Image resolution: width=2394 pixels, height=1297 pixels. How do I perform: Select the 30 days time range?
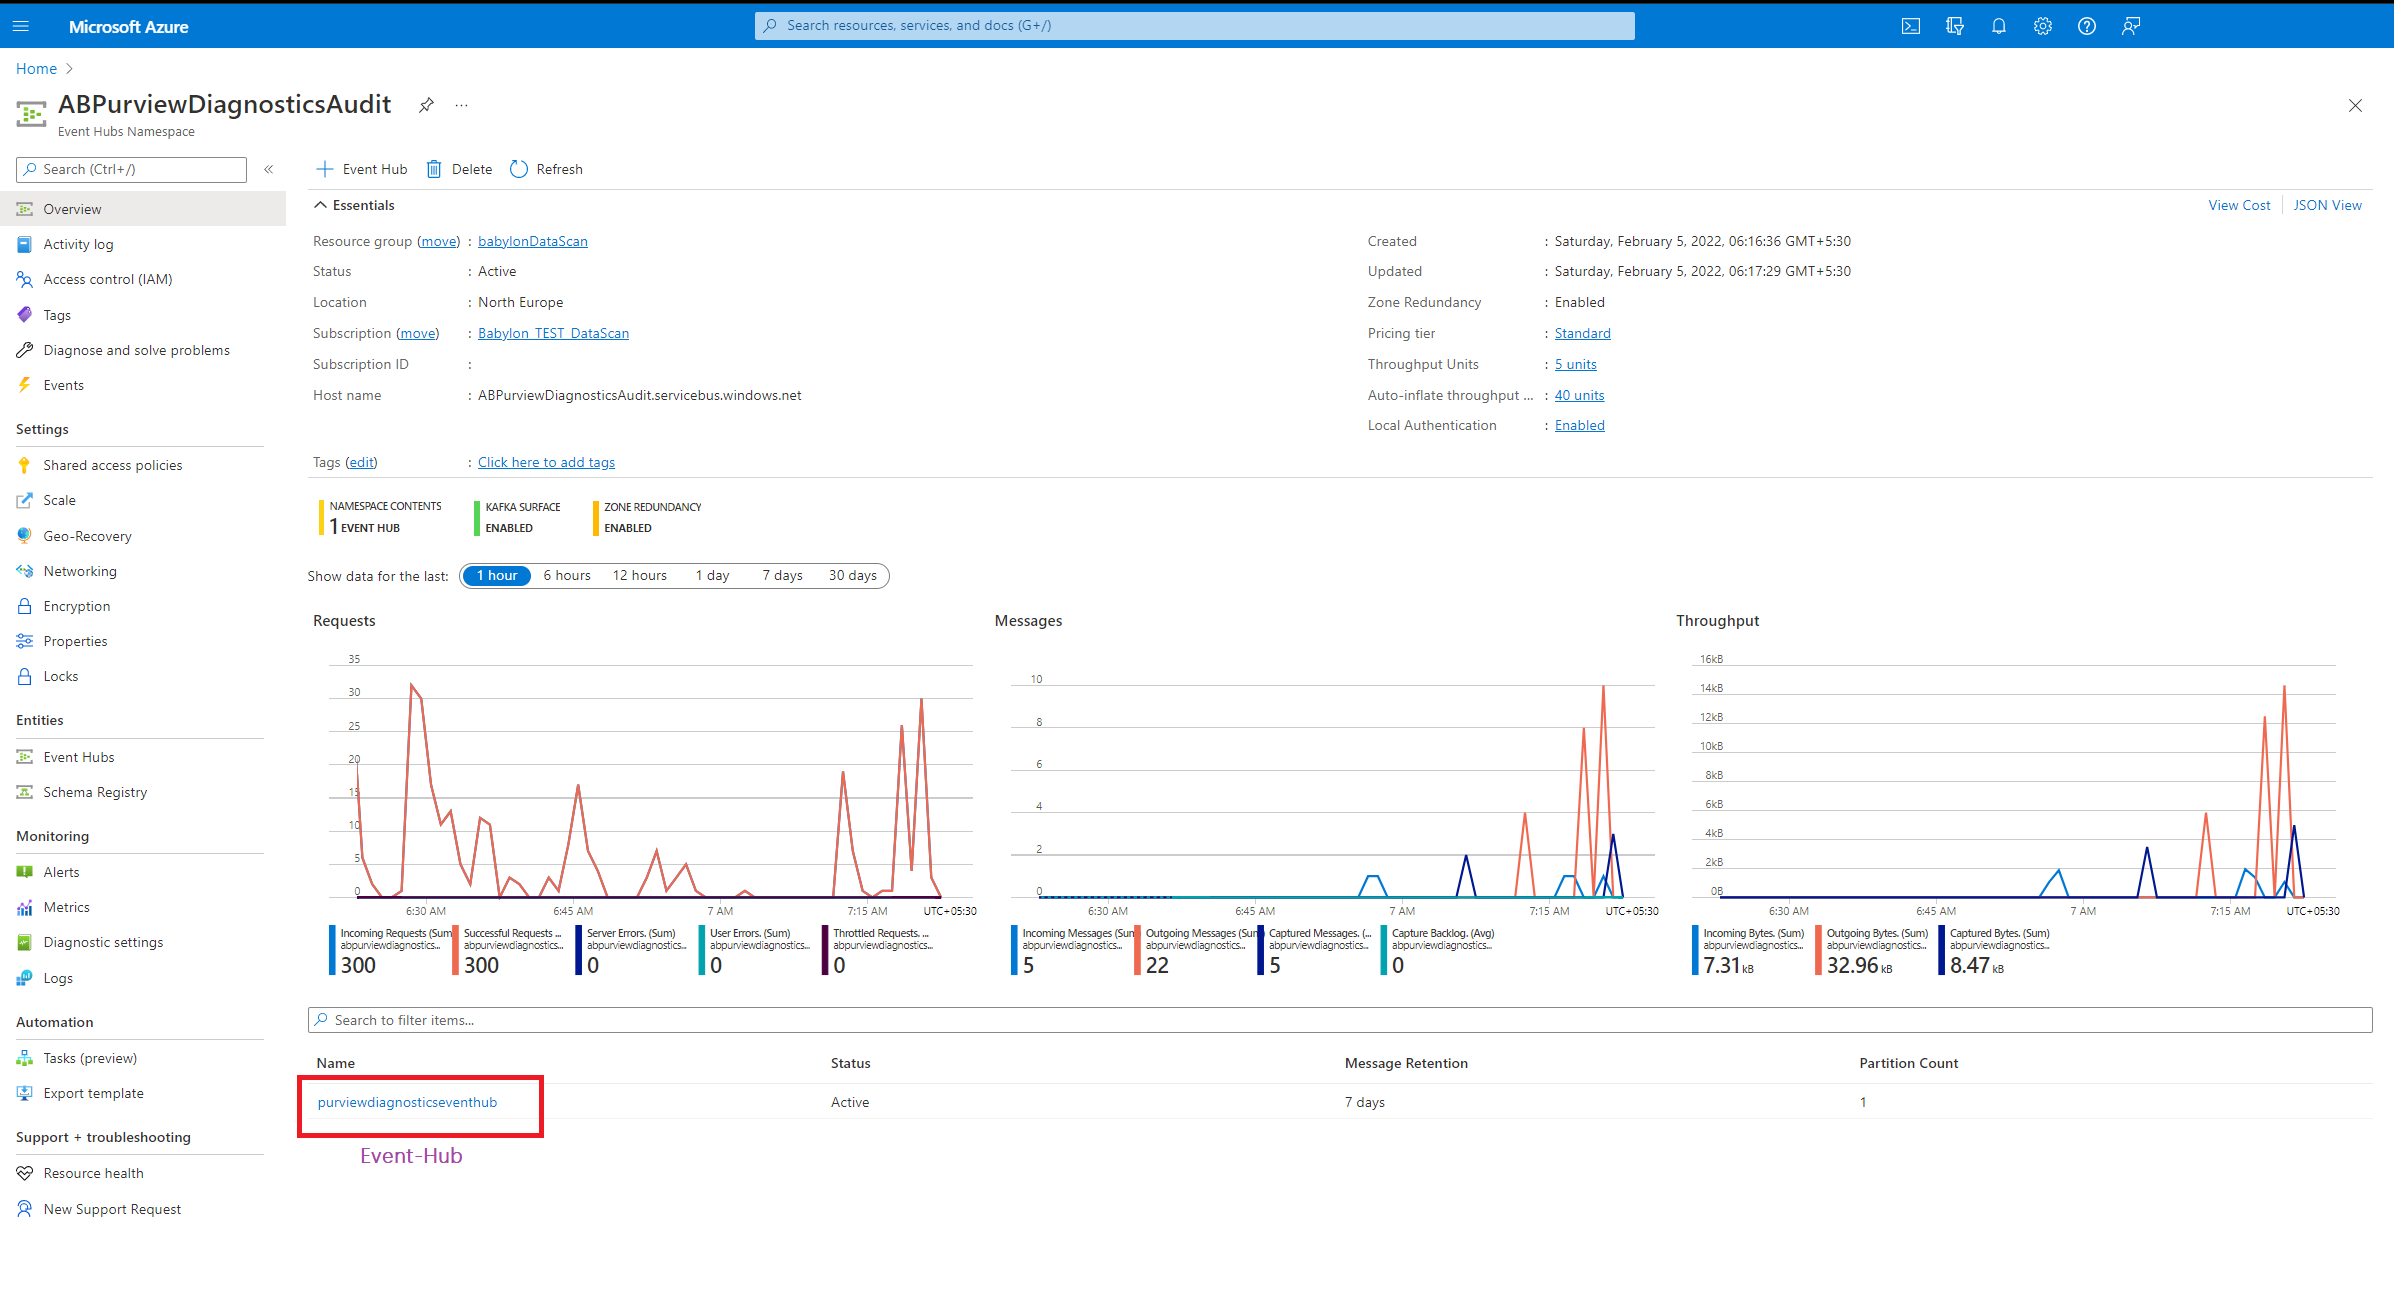click(x=852, y=575)
